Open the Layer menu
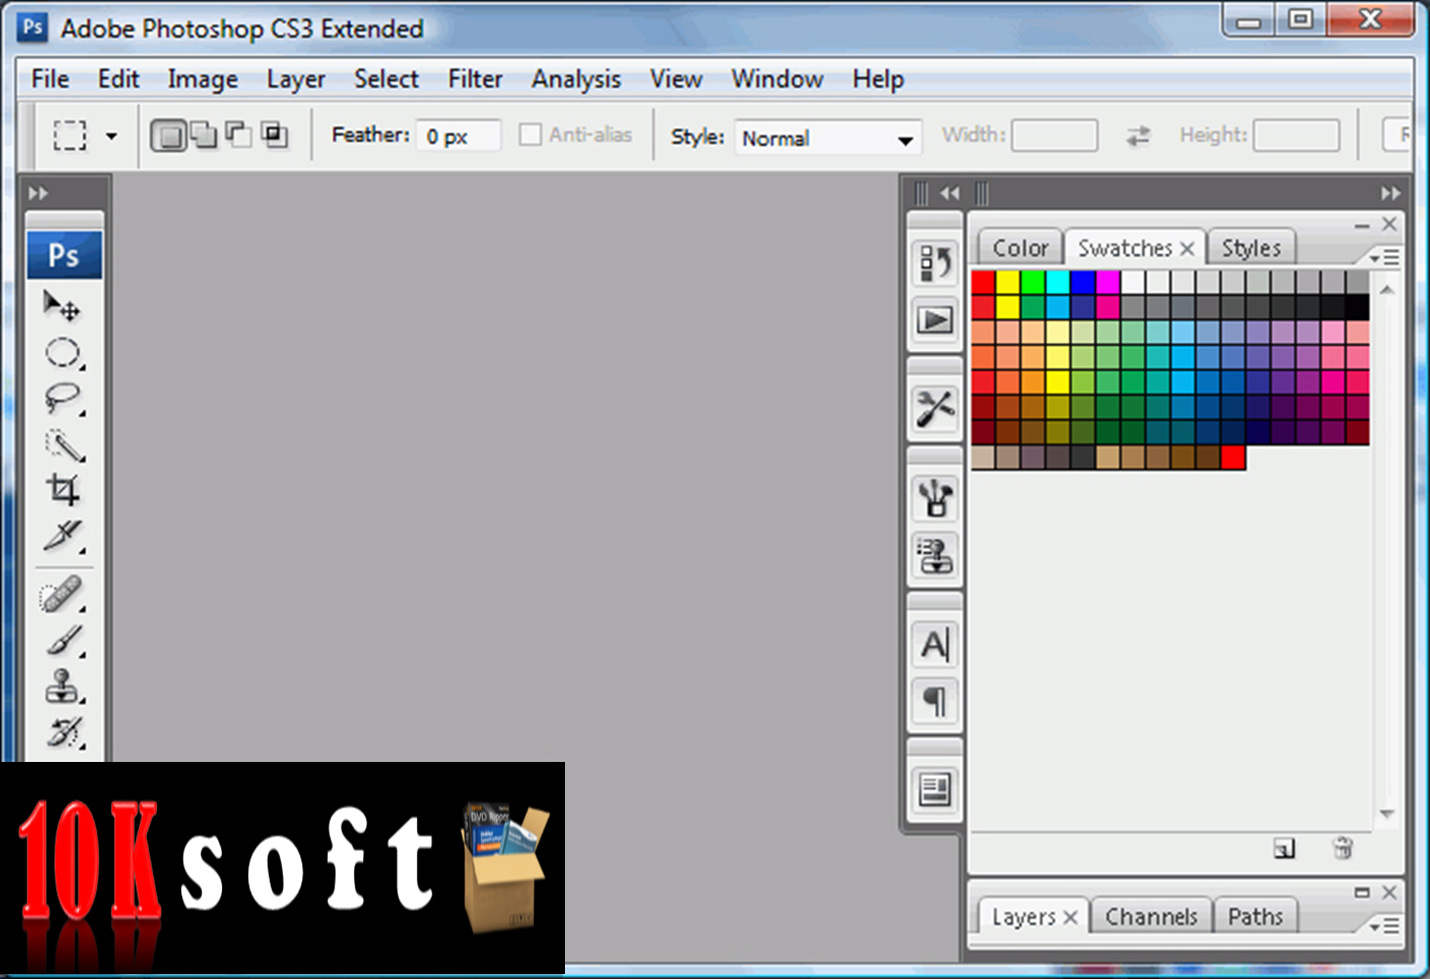Image resolution: width=1430 pixels, height=979 pixels. tap(296, 79)
